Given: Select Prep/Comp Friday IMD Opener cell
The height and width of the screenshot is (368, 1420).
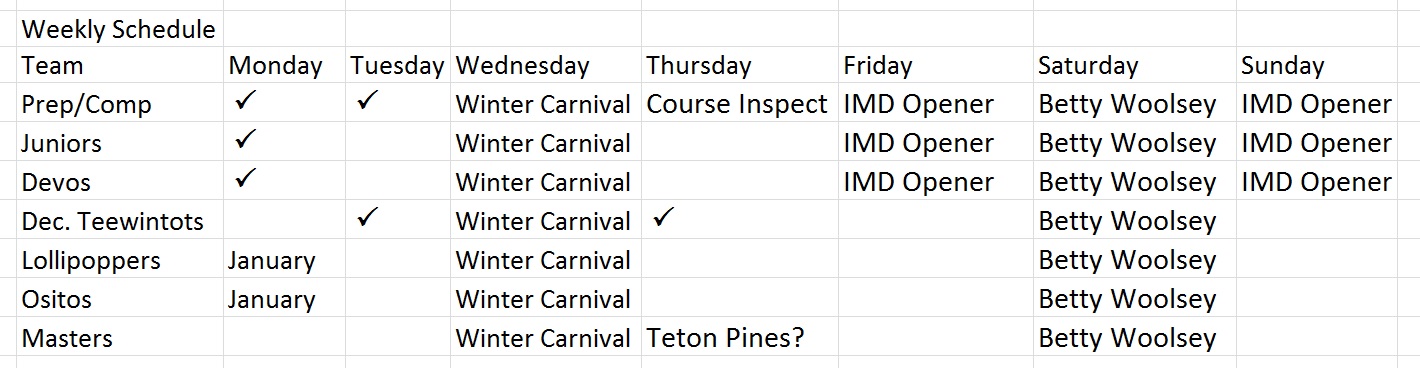Looking at the screenshot, I should [x=935, y=104].
